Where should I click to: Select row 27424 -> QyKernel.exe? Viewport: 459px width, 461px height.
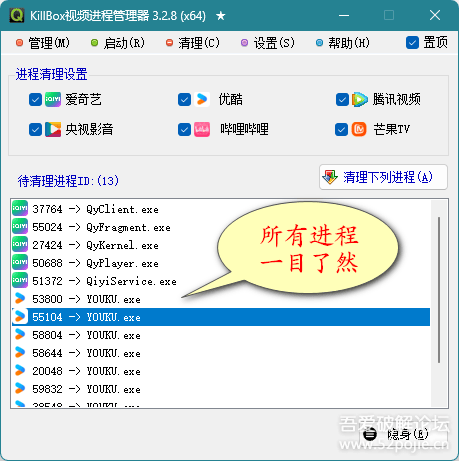pyautogui.click(x=221, y=245)
